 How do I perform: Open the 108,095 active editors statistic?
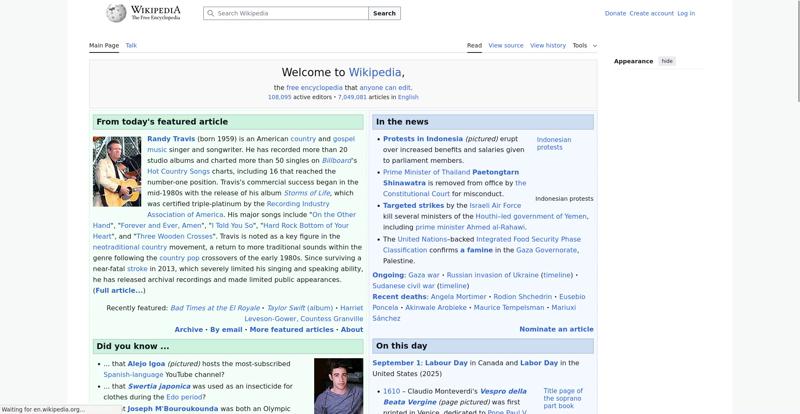(280, 97)
